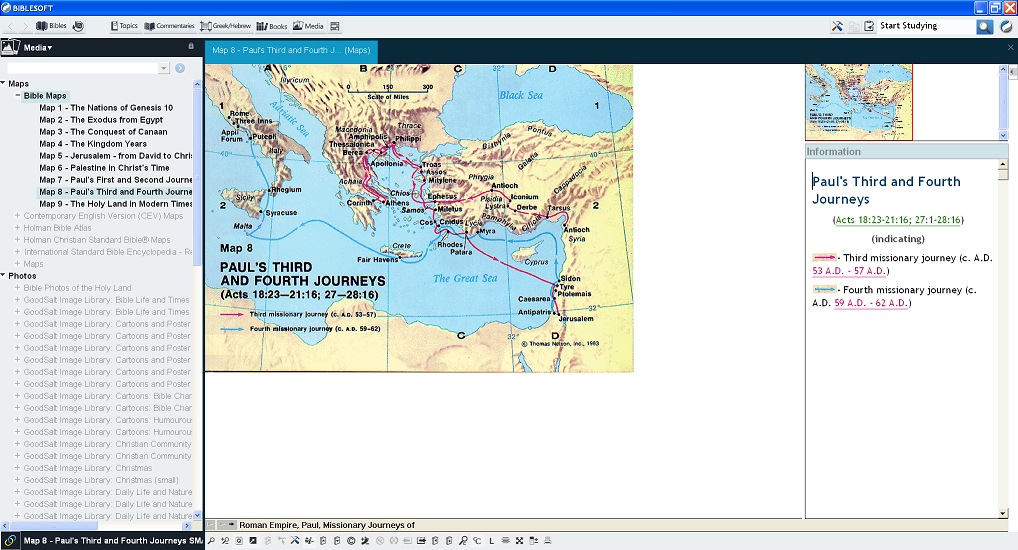Screen dimensions: 1018x550
Task: Click the full-screen black arrow icon in bottom toolbar
Action: [253, 540]
